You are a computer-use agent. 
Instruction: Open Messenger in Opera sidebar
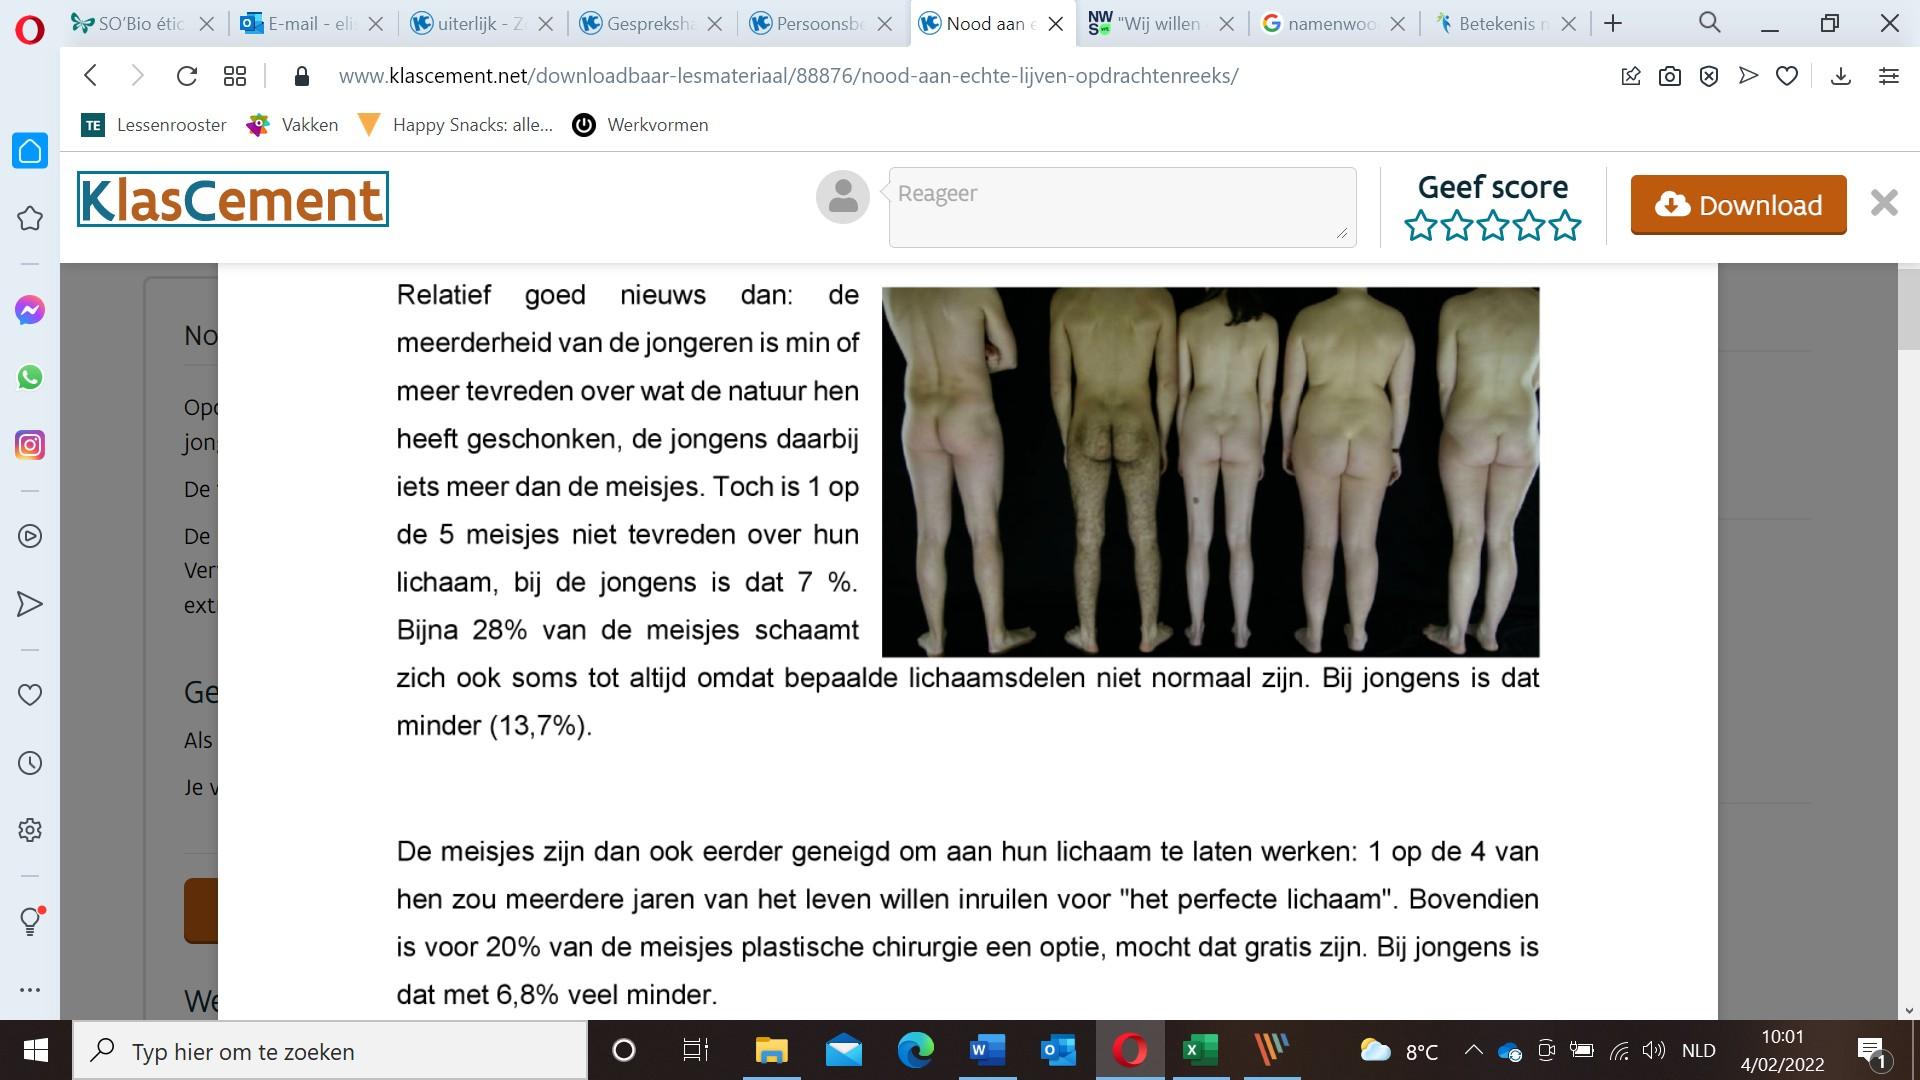click(30, 310)
